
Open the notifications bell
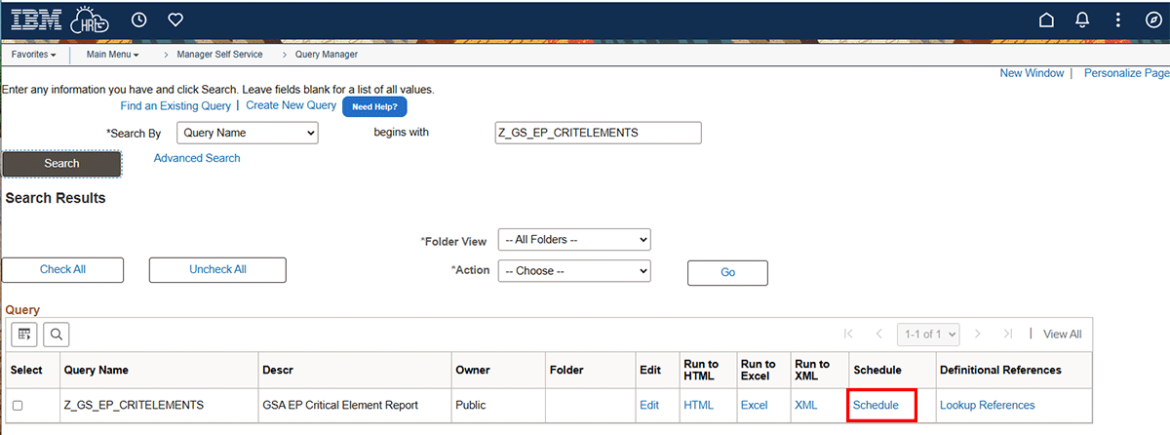[x=1082, y=20]
